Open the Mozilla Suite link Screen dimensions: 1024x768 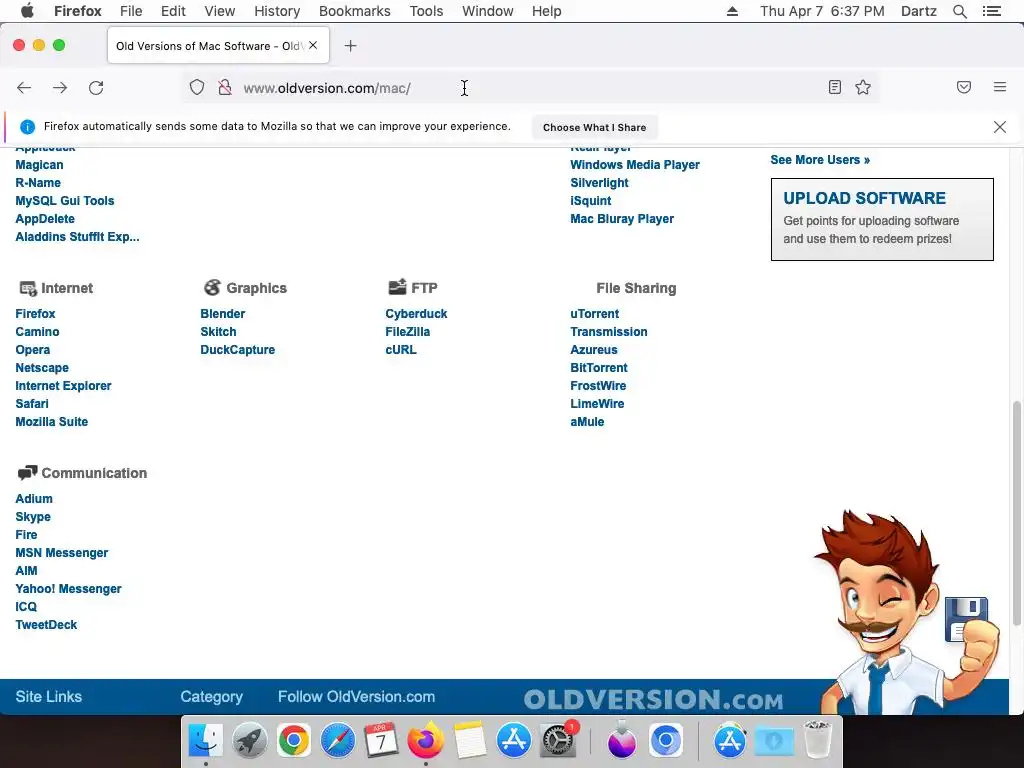point(52,422)
